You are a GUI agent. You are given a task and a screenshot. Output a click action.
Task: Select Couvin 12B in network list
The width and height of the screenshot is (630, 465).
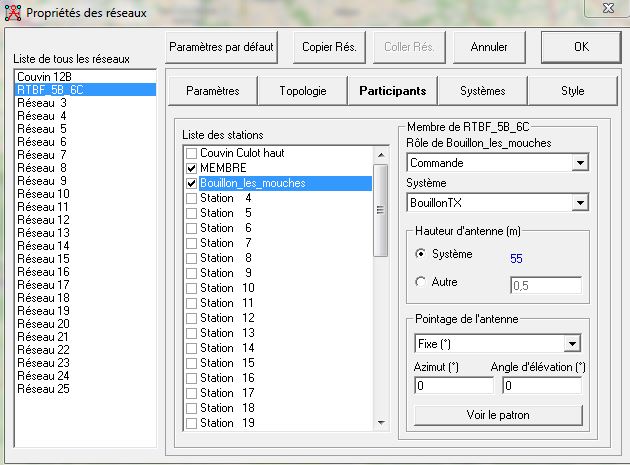coord(86,77)
